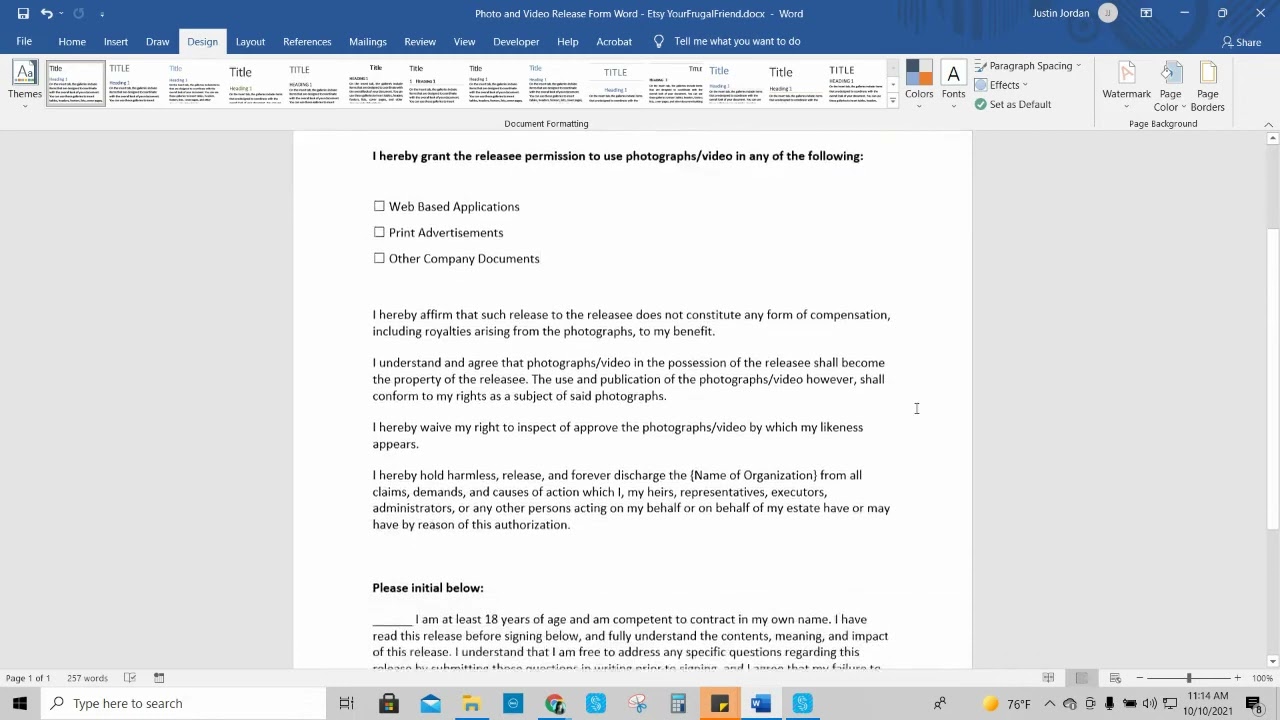
Task: Open the Mail app on taskbar
Action: [x=430, y=703]
